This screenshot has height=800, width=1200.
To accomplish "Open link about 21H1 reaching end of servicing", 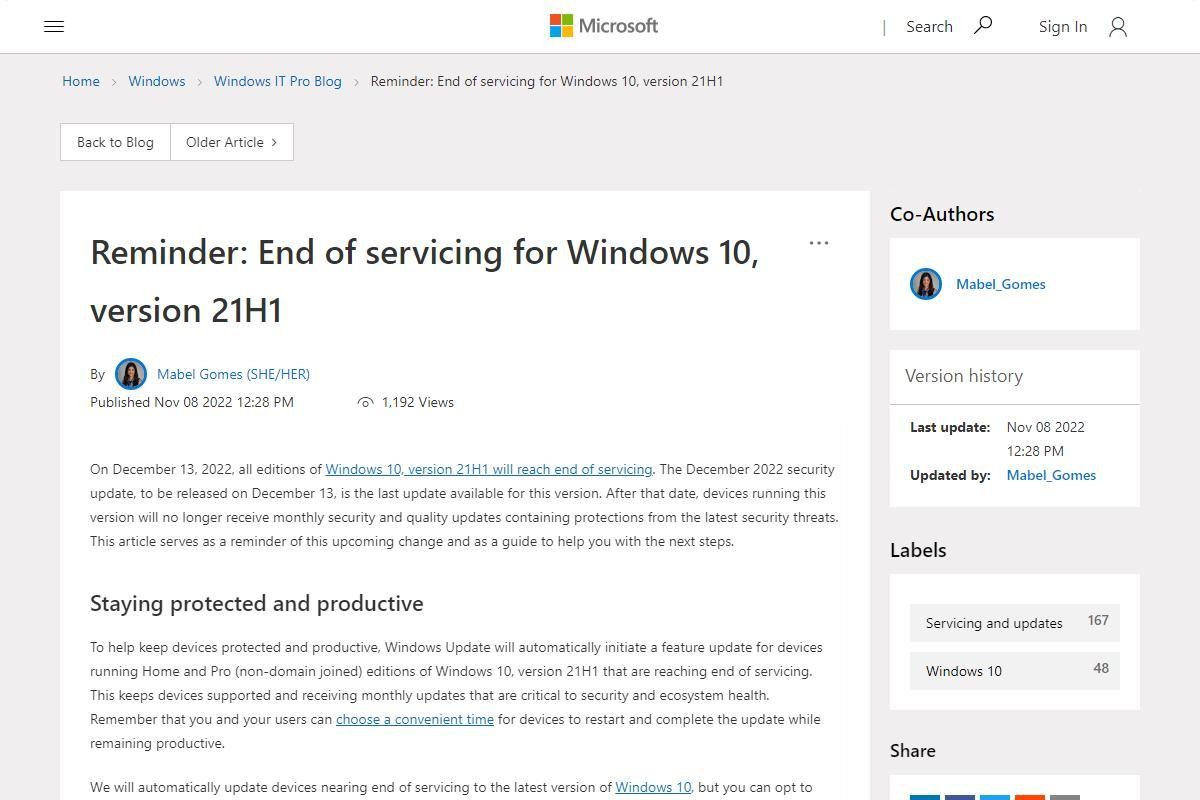I will click(x=489, y=469).
